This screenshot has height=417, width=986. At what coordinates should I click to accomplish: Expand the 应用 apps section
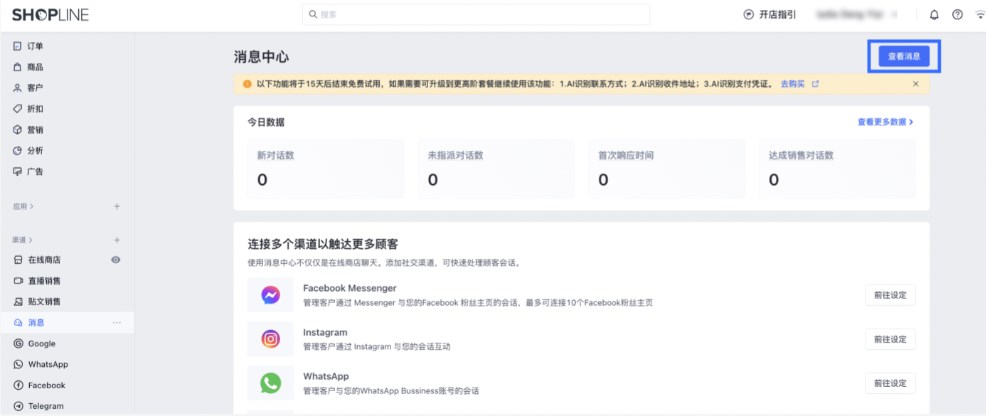click(23, 206)
